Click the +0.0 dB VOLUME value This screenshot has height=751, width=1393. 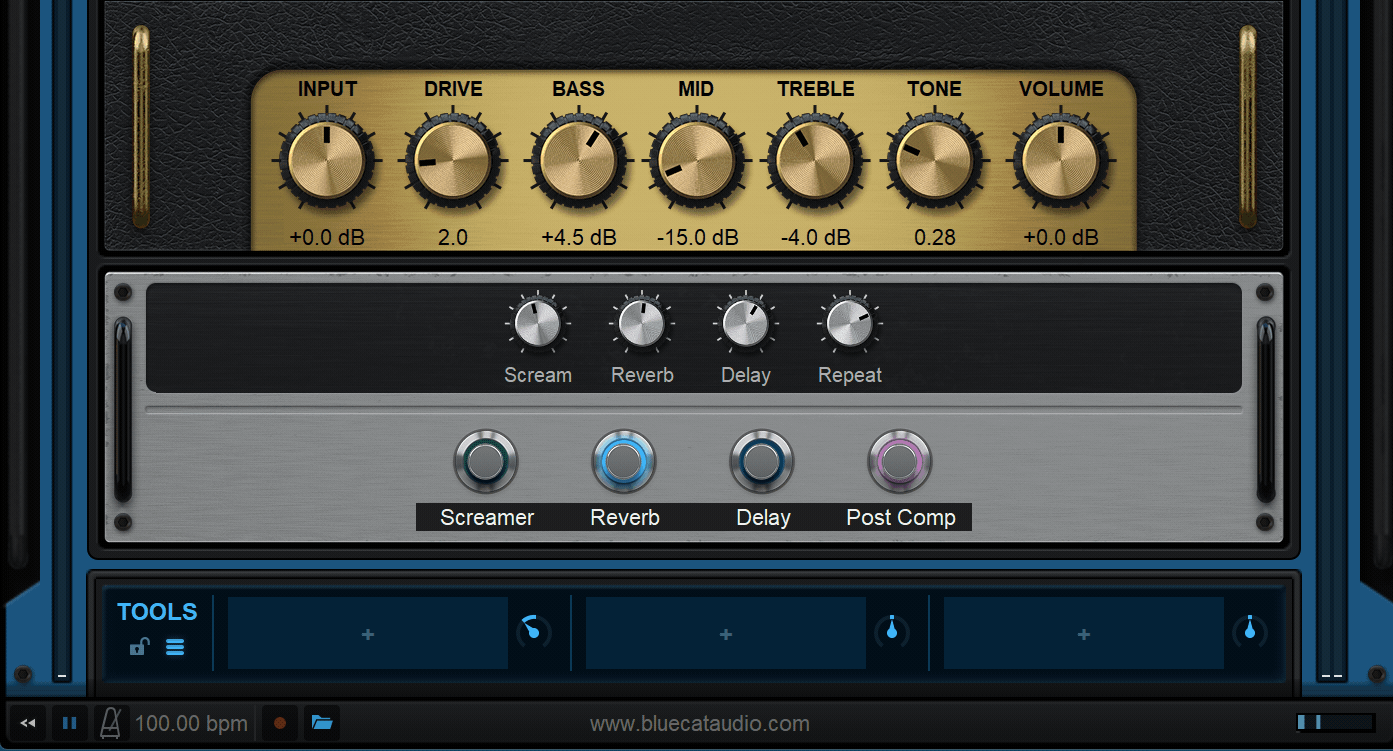coord(1060,238)
